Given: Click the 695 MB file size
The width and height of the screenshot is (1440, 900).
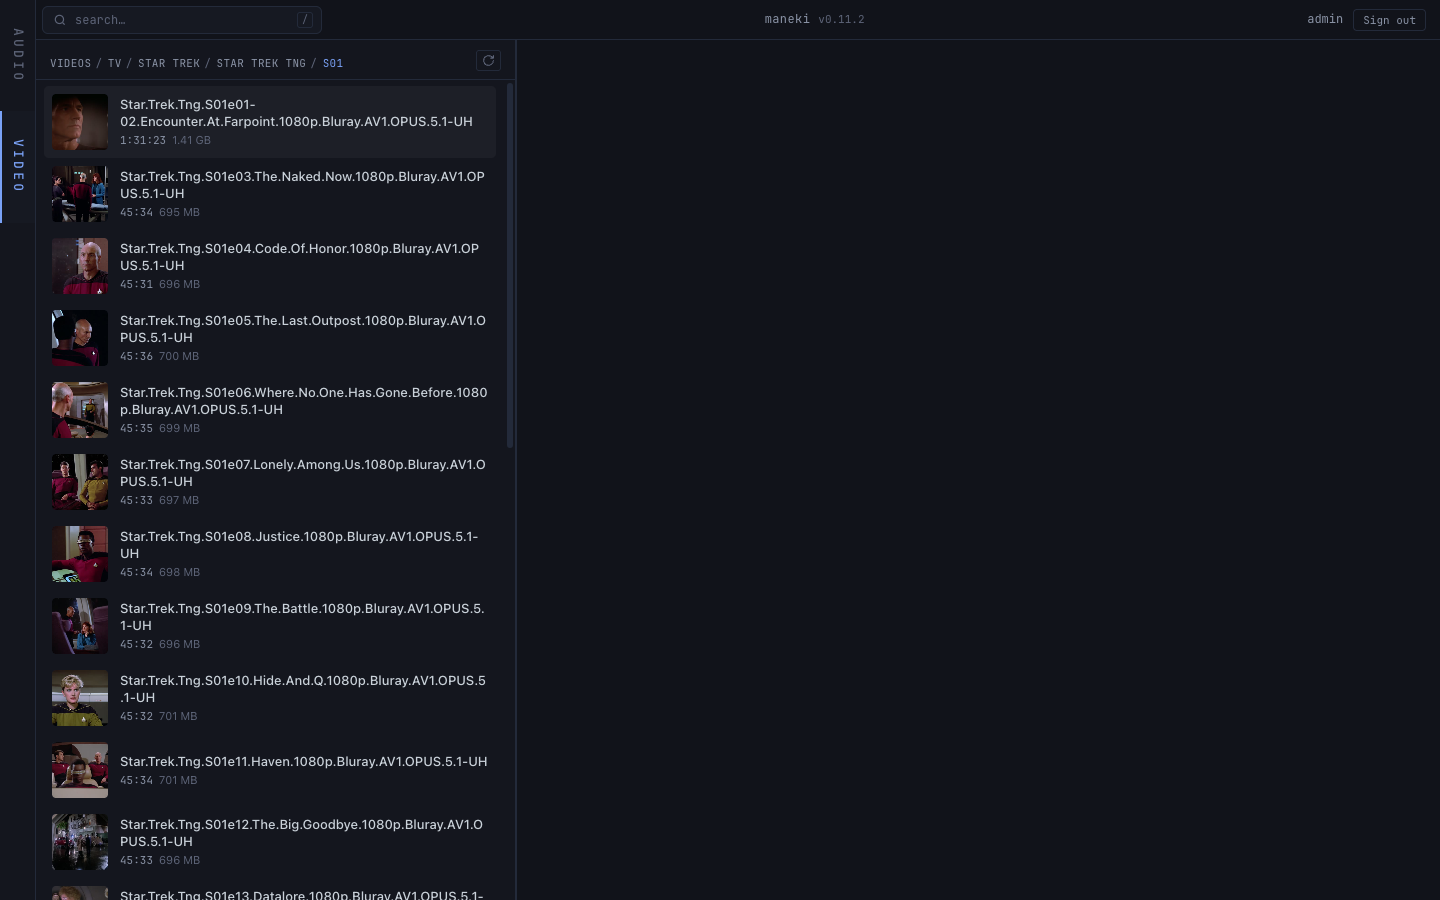Looking at the screenshot, I should pos(179,212).
